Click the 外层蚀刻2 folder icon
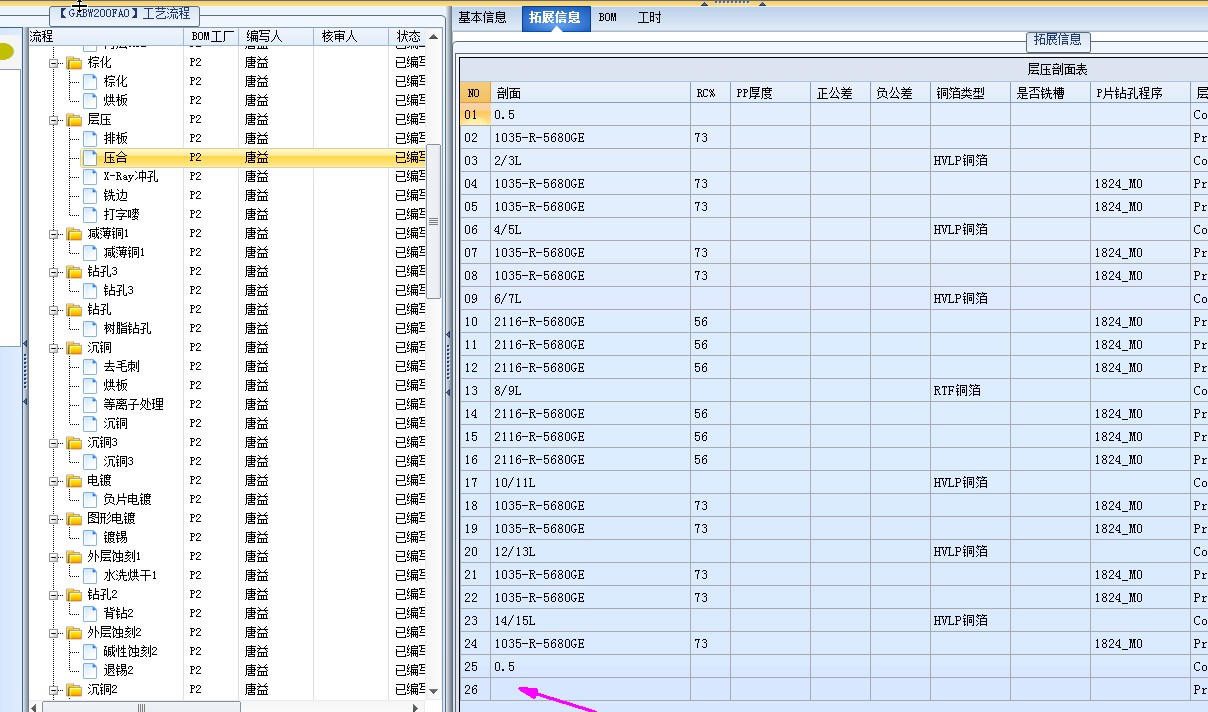The width and height of the screenshot is (1208, 712). [74, 632]
